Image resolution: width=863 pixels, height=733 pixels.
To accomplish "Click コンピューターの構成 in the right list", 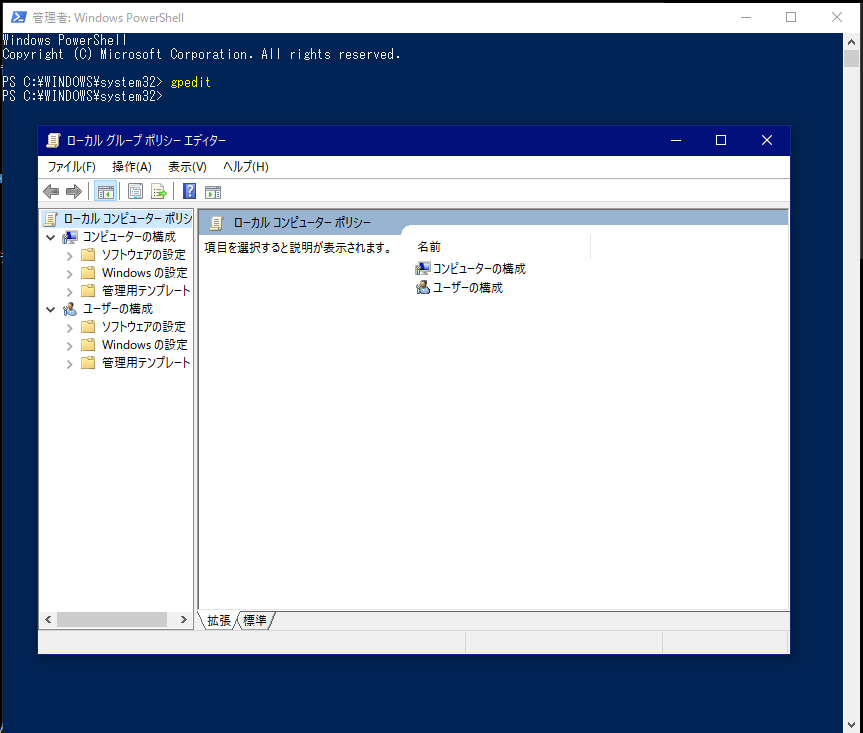I will pyautogui.click(x=479, y=269).
